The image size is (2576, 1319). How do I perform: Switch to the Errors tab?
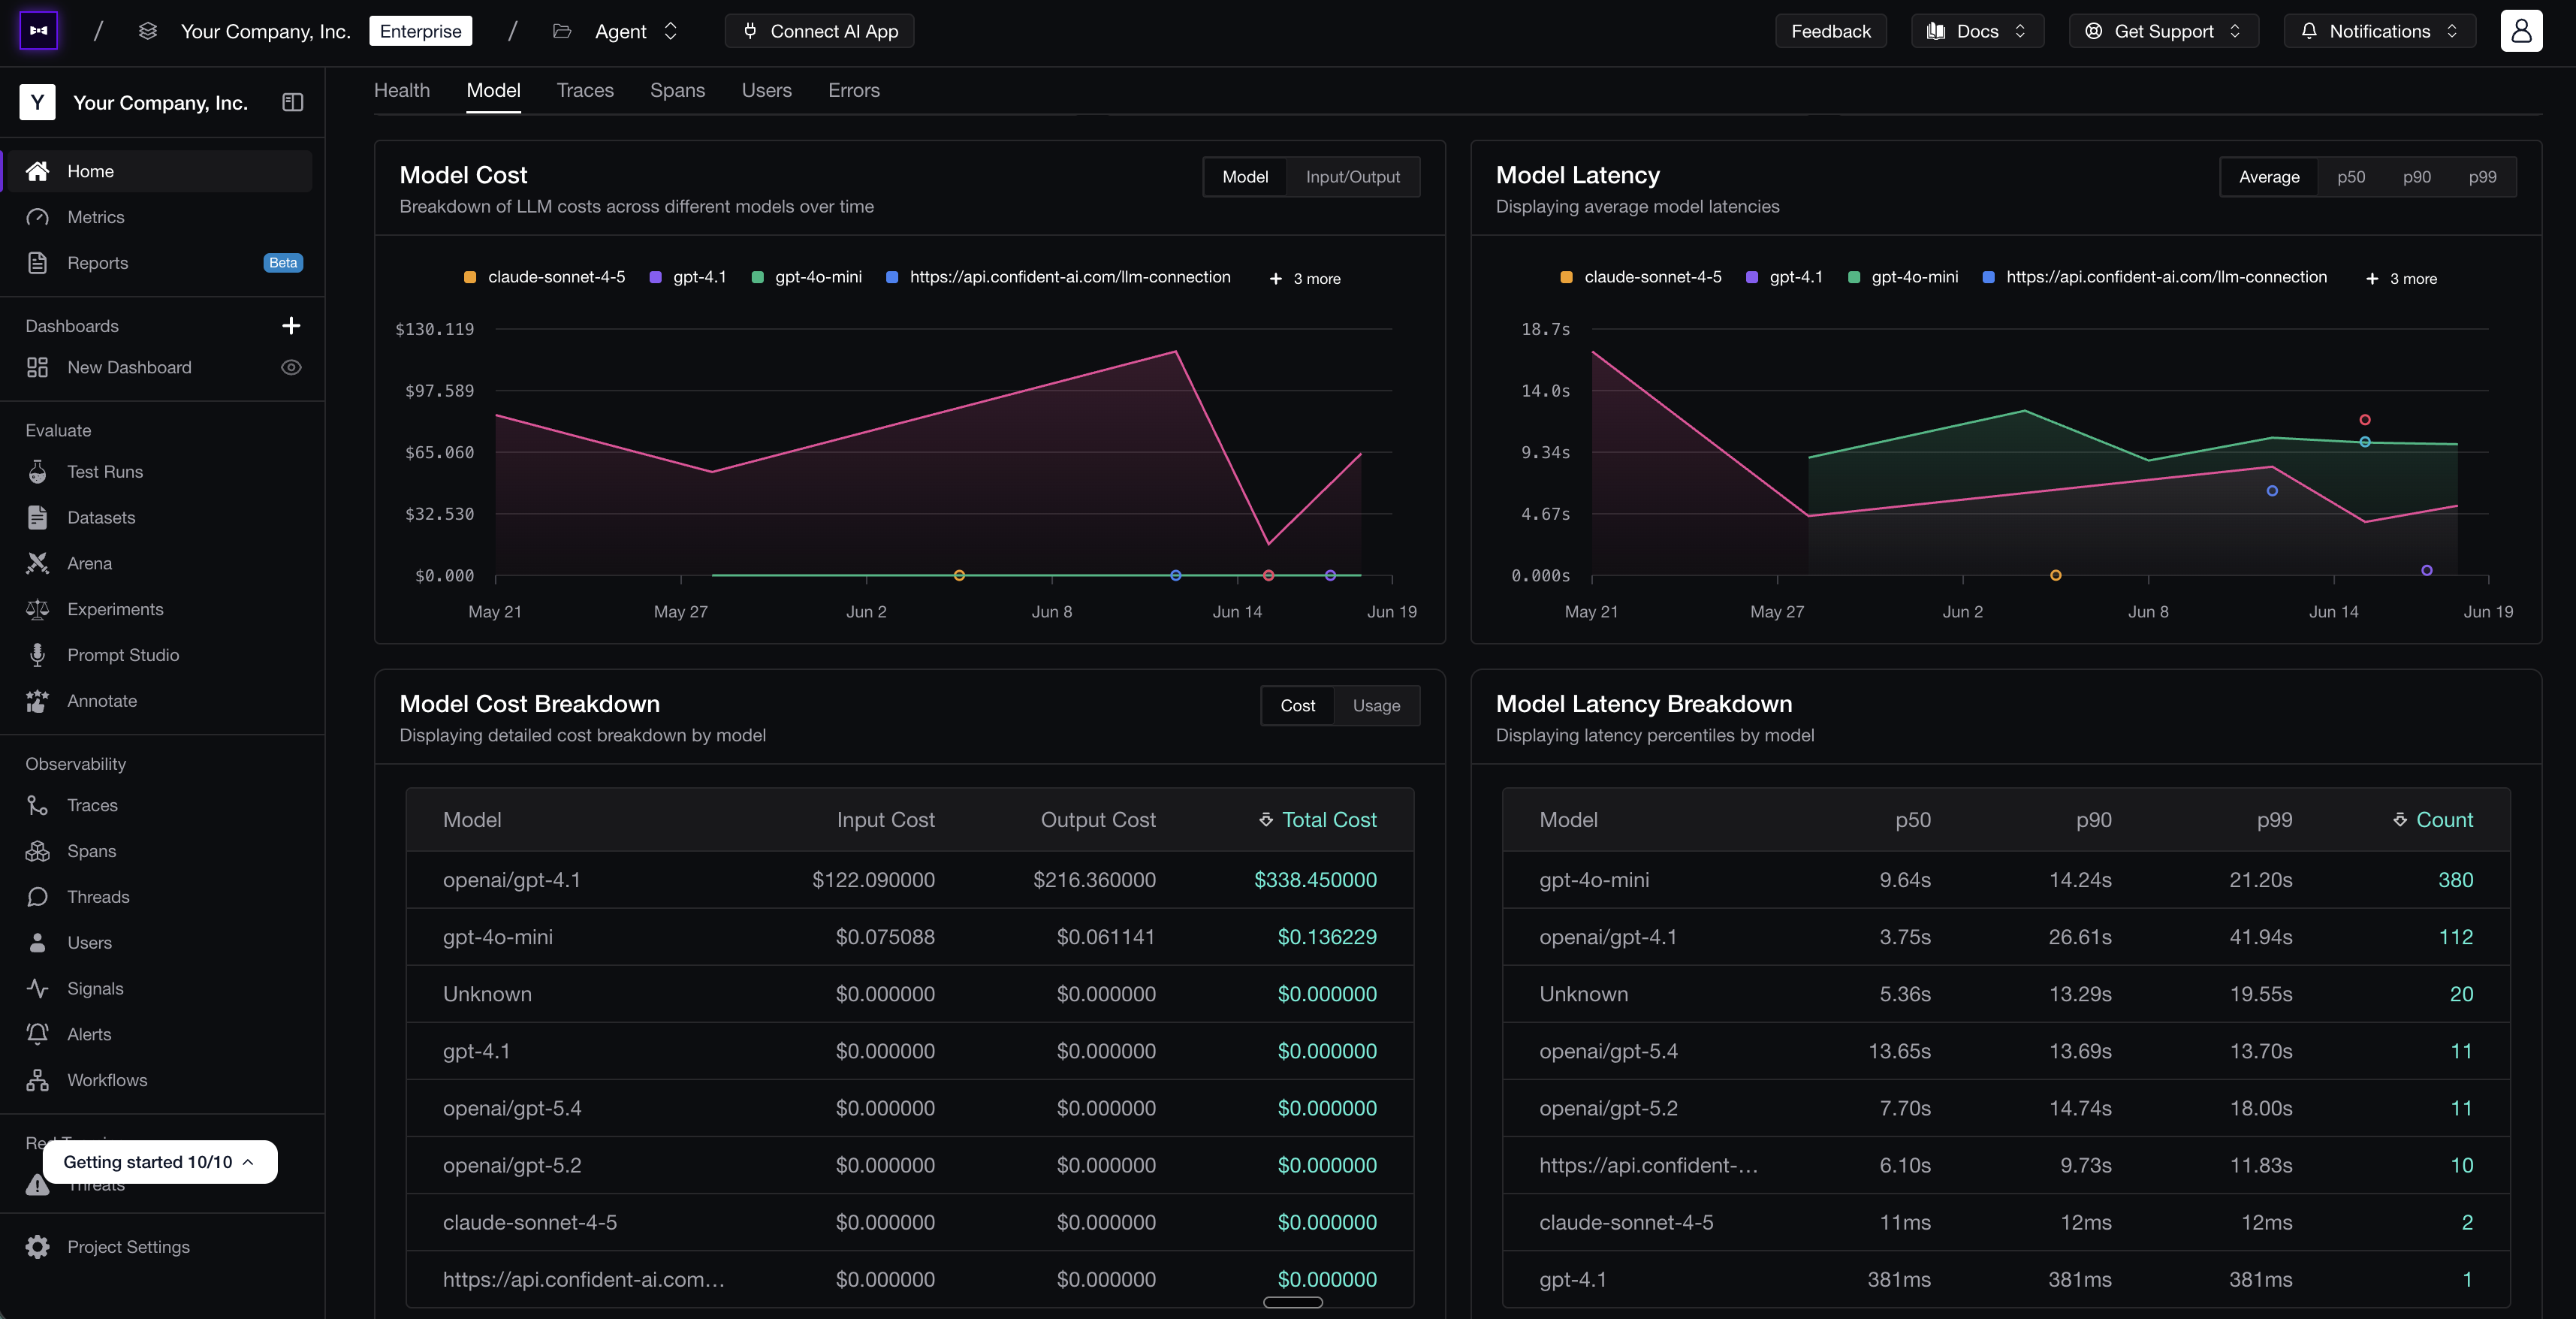[853, 90]
